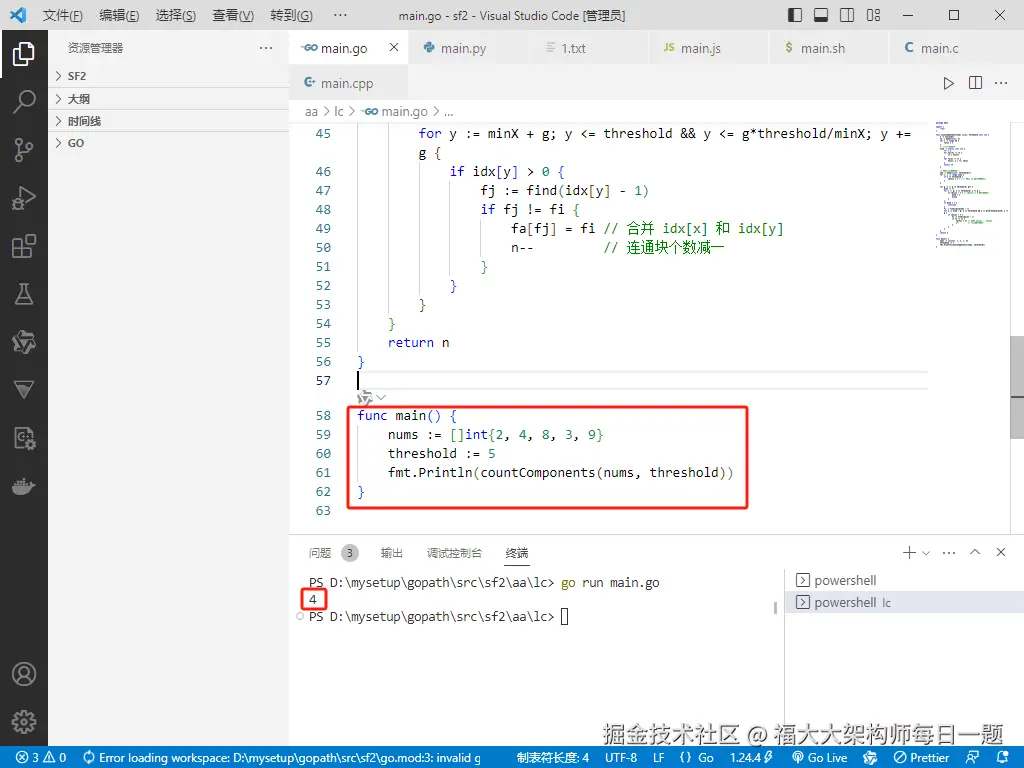
Task: Open the editor More Actions ellipsis
Action: coord(1000,83)
